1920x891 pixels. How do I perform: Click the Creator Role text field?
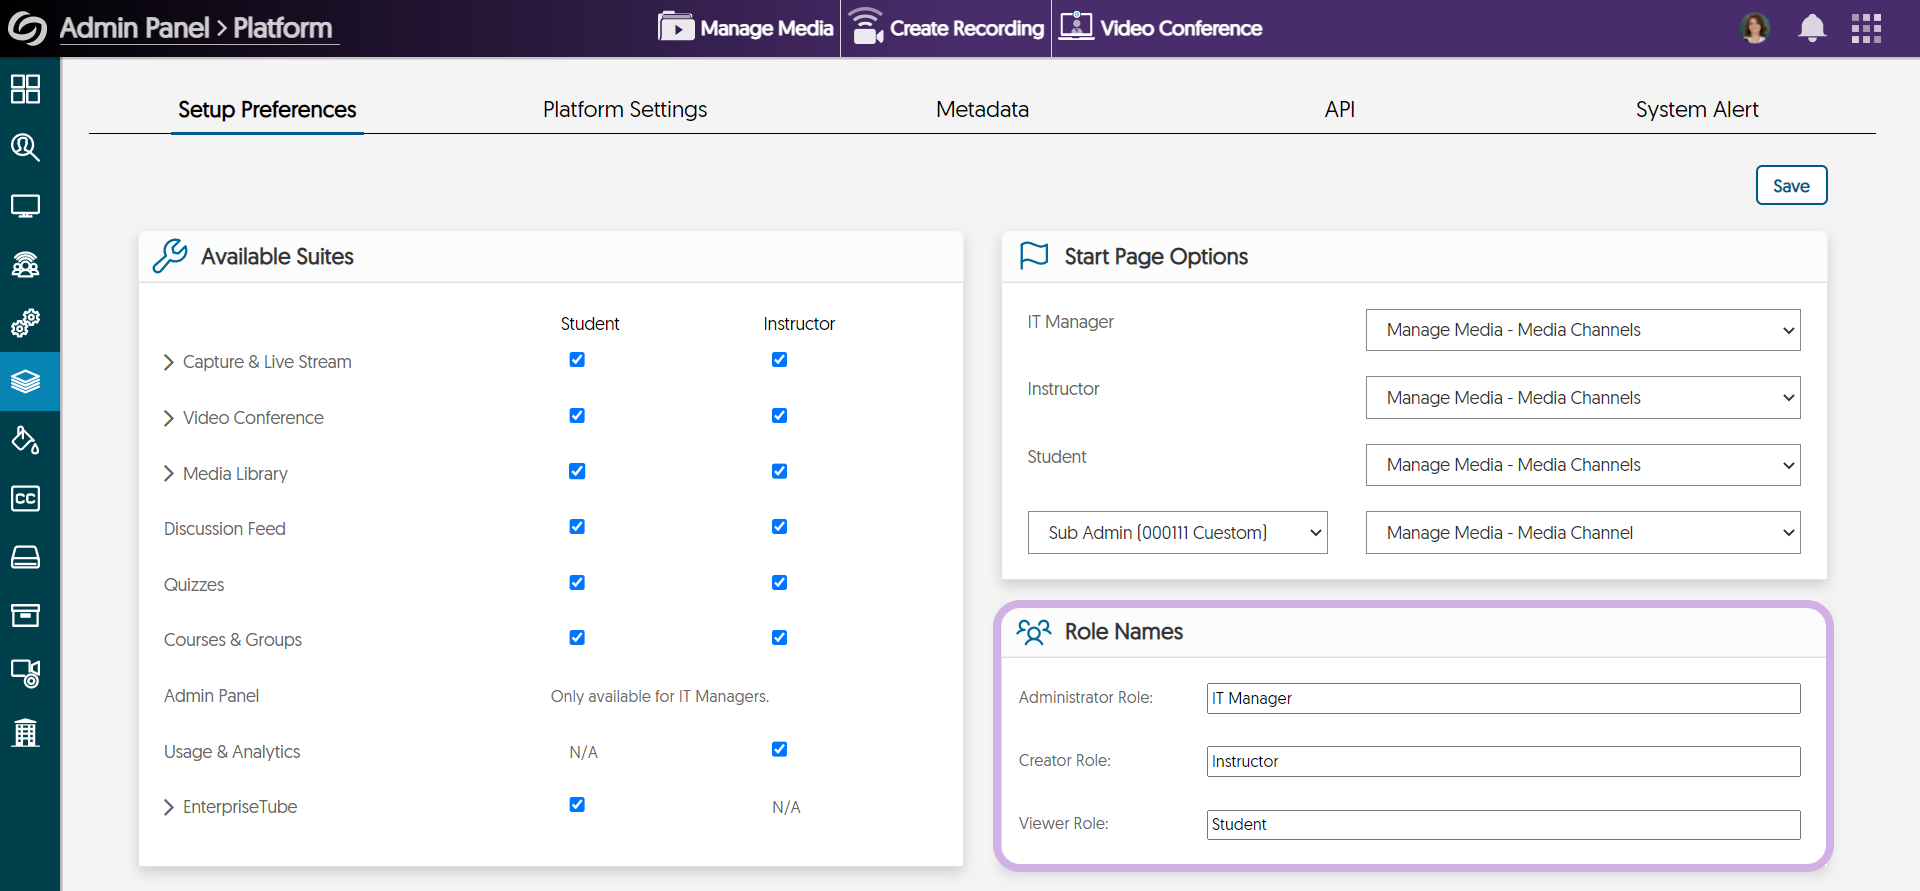coord(1502,761)
